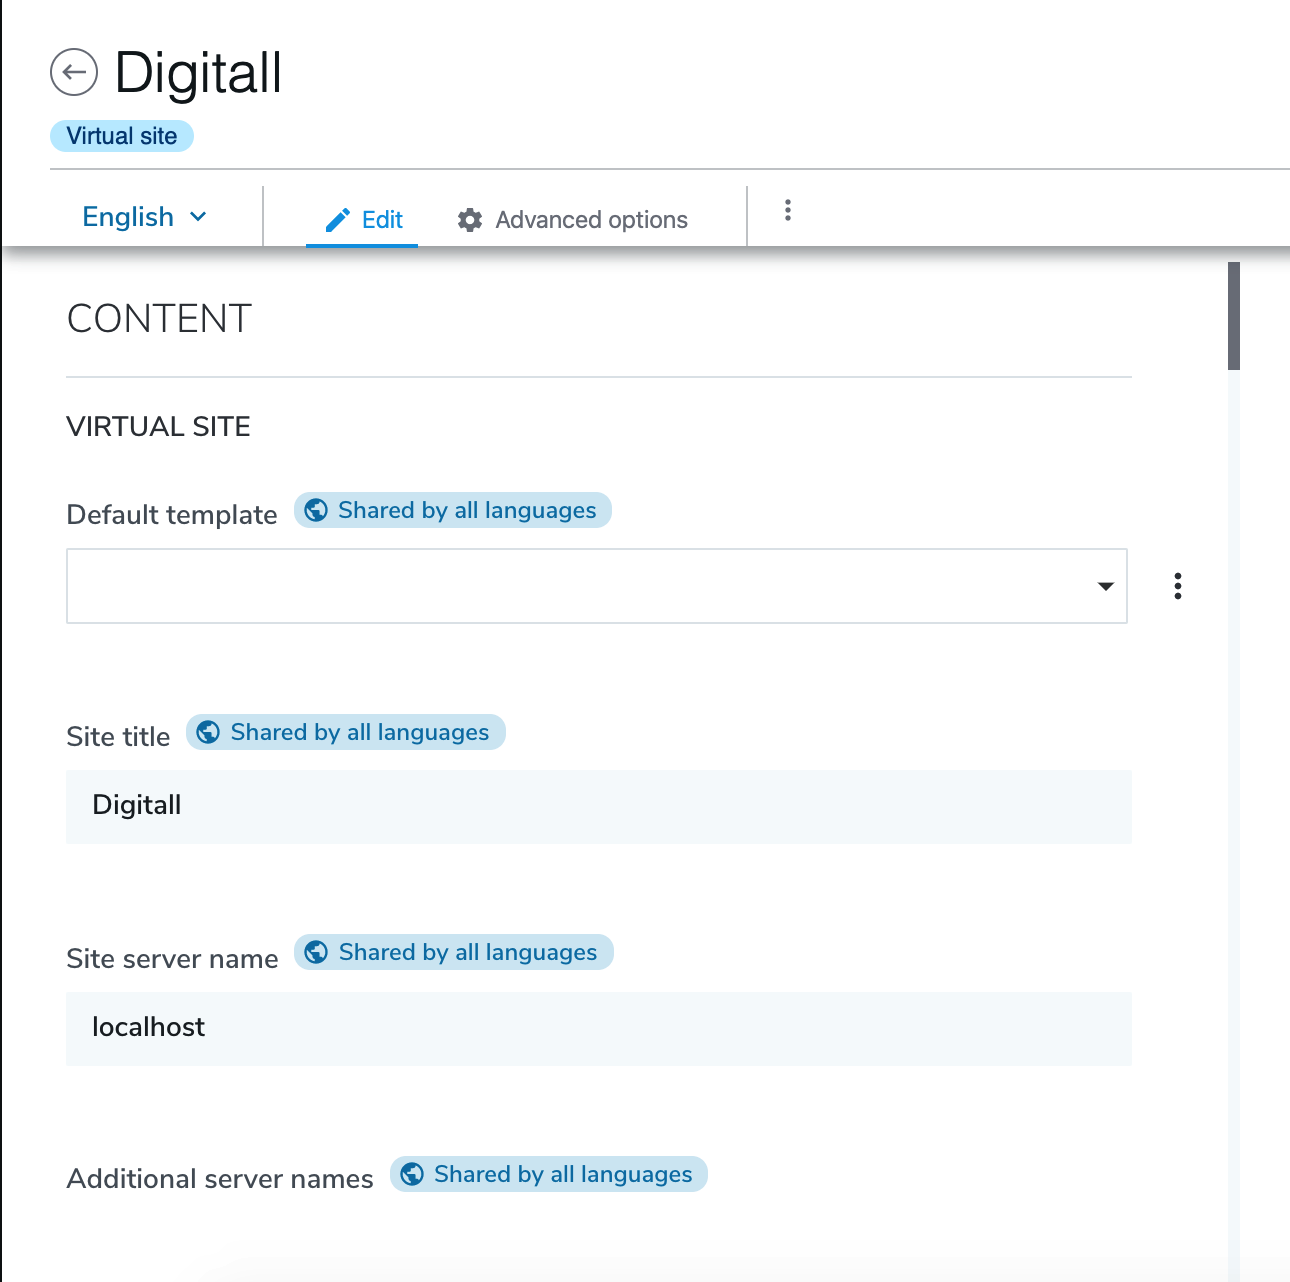Click the vertical scrollbar thumb
1290x1282 pixels.
tap(1234, 316)
